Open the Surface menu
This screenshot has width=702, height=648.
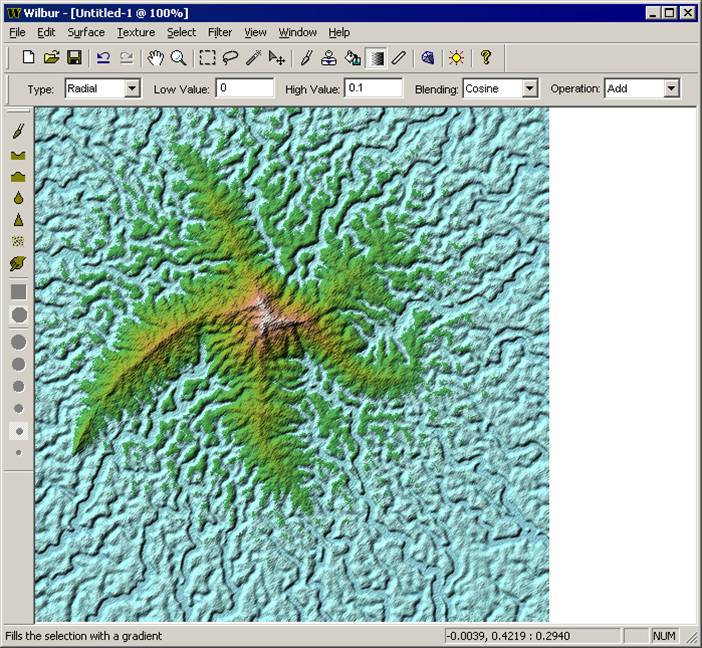pyautogui.click(x=86, y=32)
